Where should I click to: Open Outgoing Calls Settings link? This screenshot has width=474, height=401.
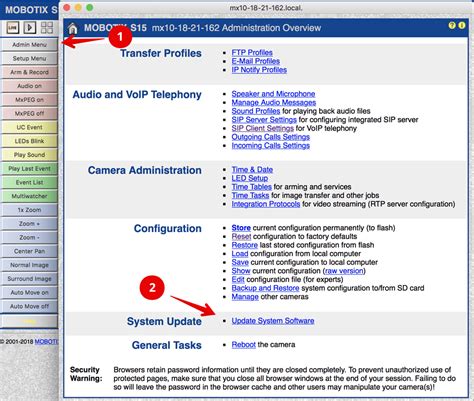[271, 137]
